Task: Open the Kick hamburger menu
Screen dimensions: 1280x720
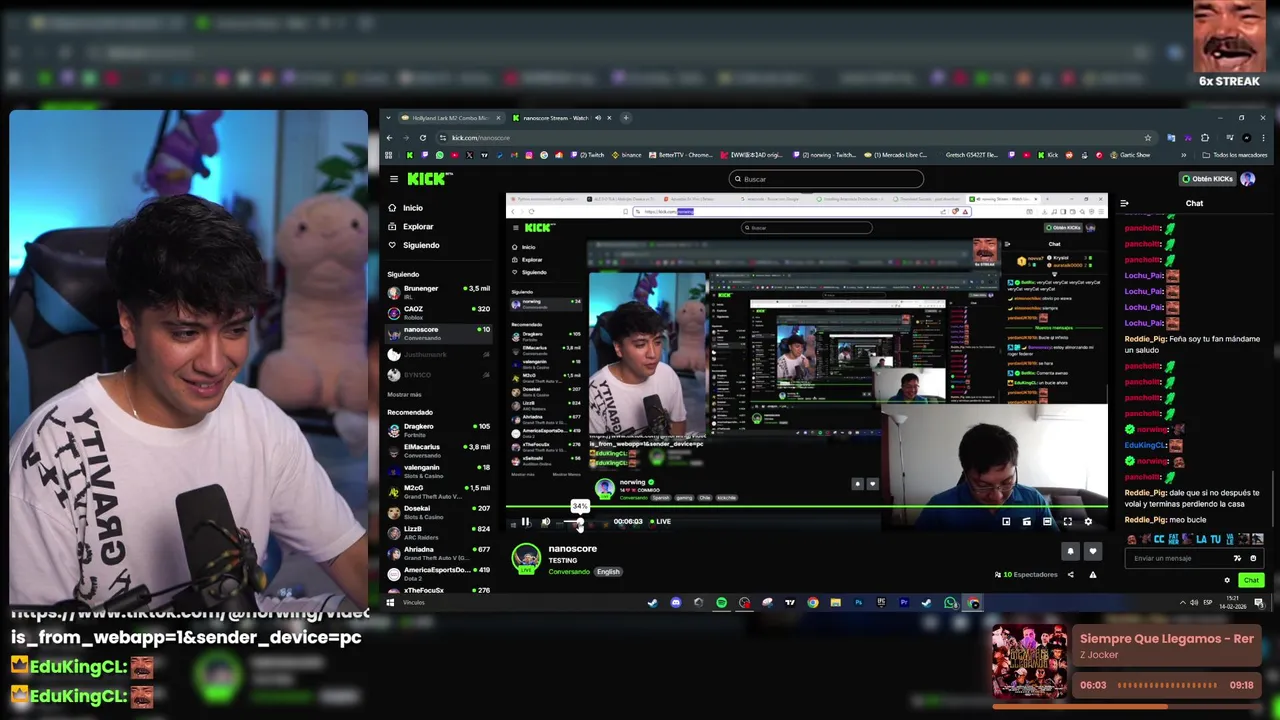Action: 394,179
